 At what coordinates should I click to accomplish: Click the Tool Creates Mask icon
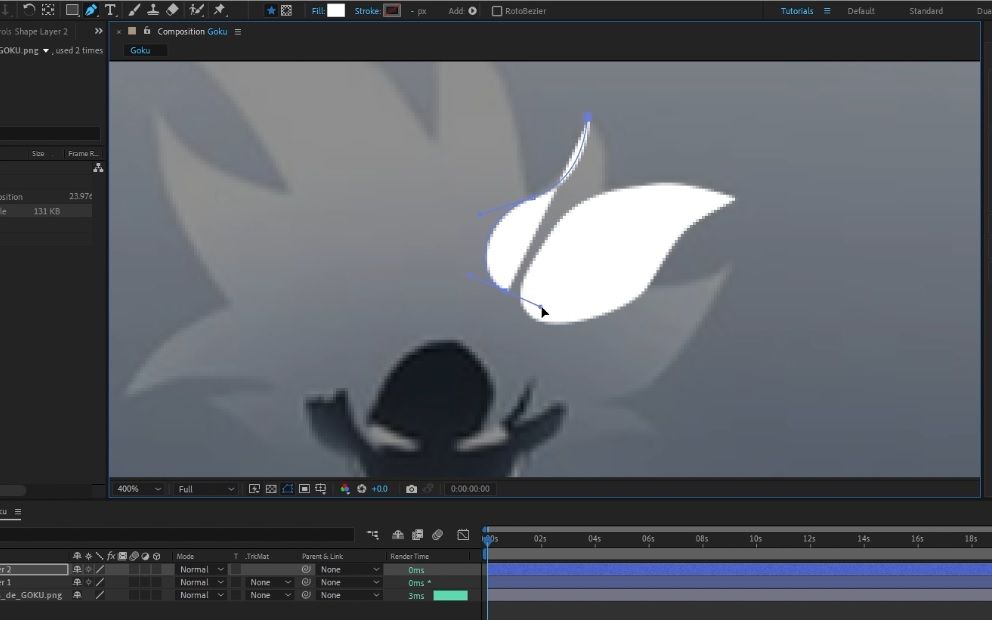click(287, 10)
